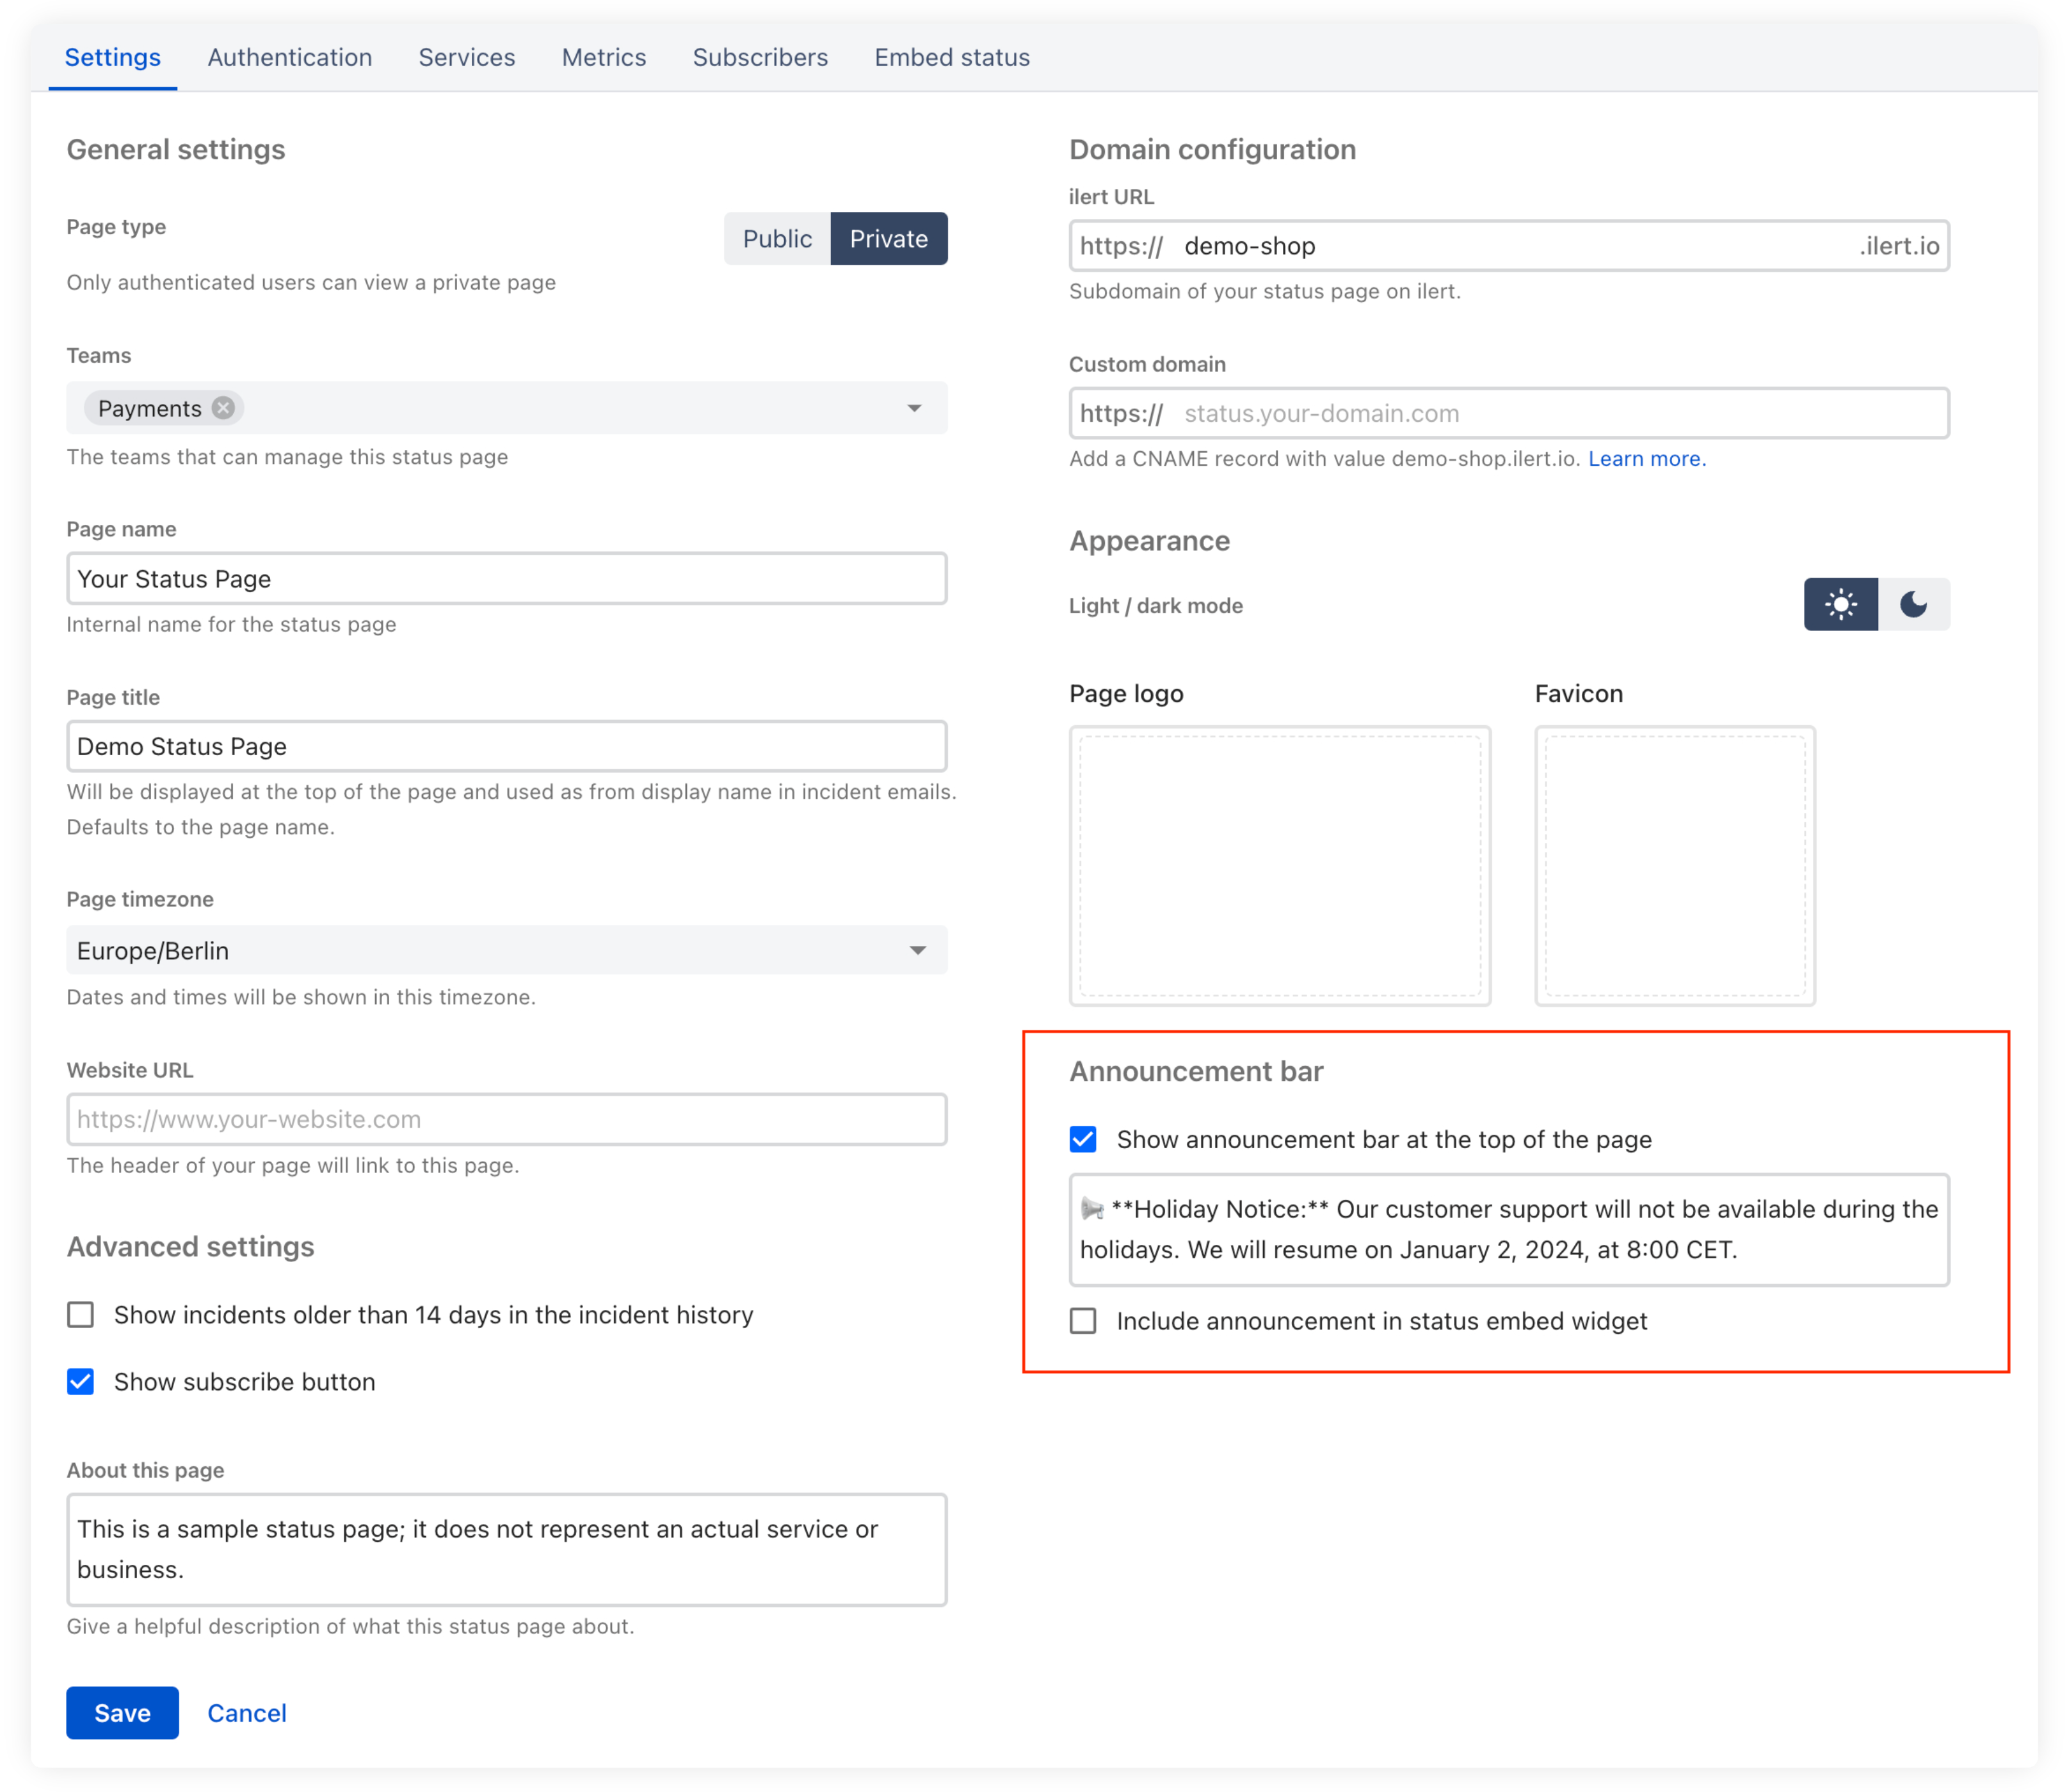Uncheck Show subscribe button
This screenshot has width=2069, height=1792.
click(81, 1381)
